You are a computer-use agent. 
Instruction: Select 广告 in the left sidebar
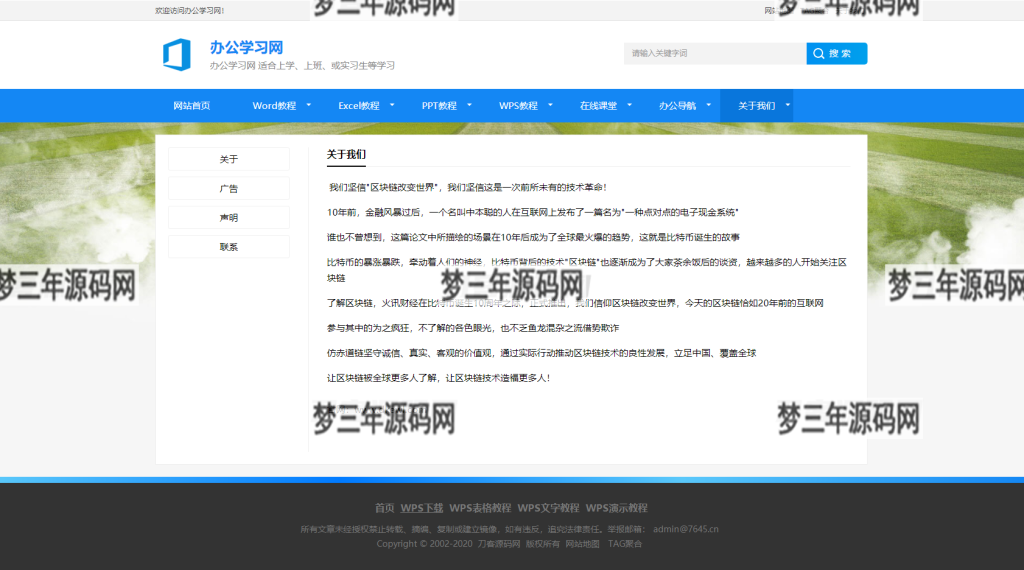(x=229, y=189)
